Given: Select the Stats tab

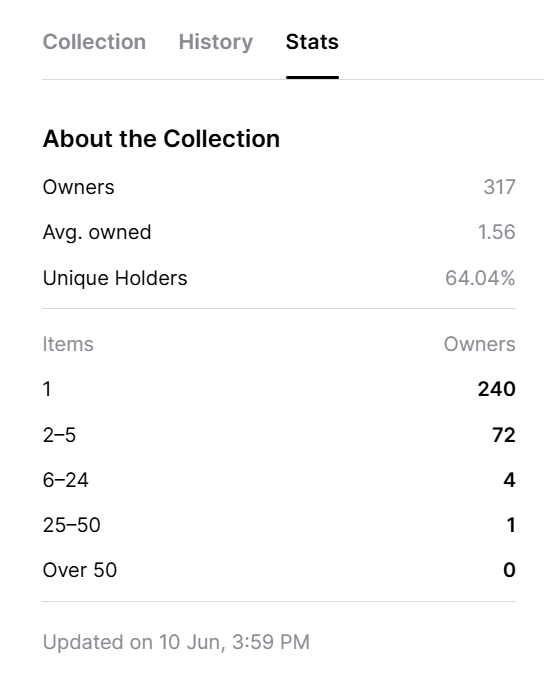Looking at the screenshot, I should pyautogui.click(x=312, y=42).
